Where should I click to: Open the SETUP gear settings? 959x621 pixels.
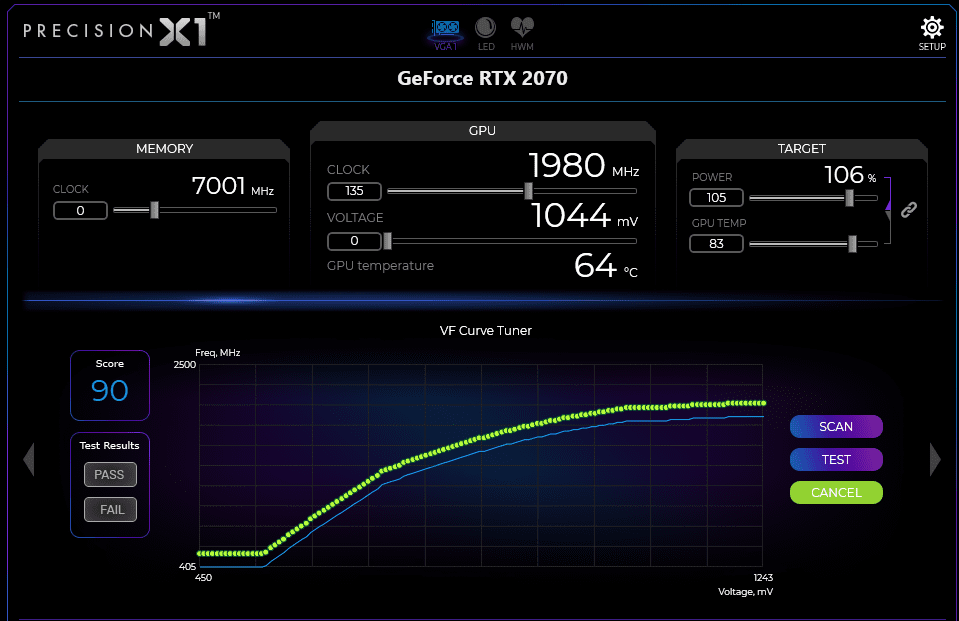click(x=932, y=34)
